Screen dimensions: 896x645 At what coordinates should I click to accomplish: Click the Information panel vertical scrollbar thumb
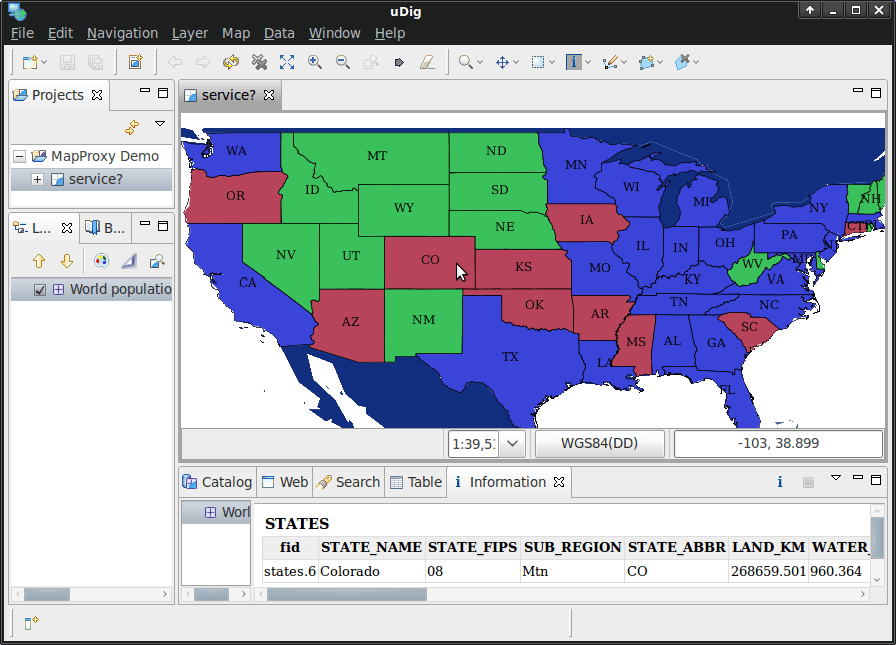tap(877, 538)
